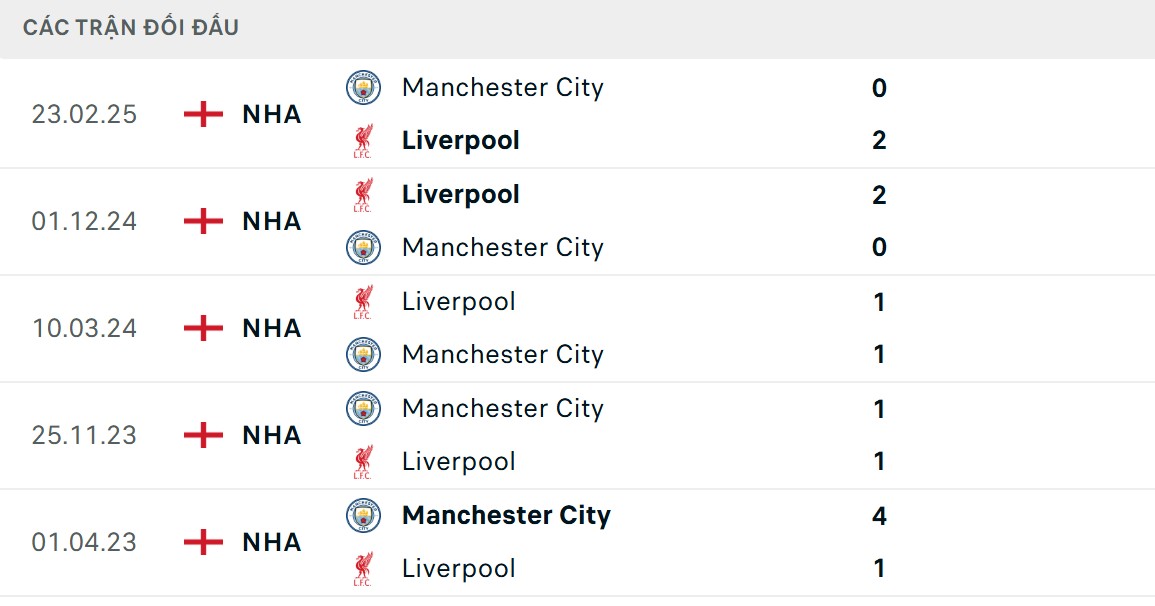The height and width of the screenshot is (606, 1155).
Task: Select the Manchester City badge in the 25.11.23 row
Action: [362, 408]
